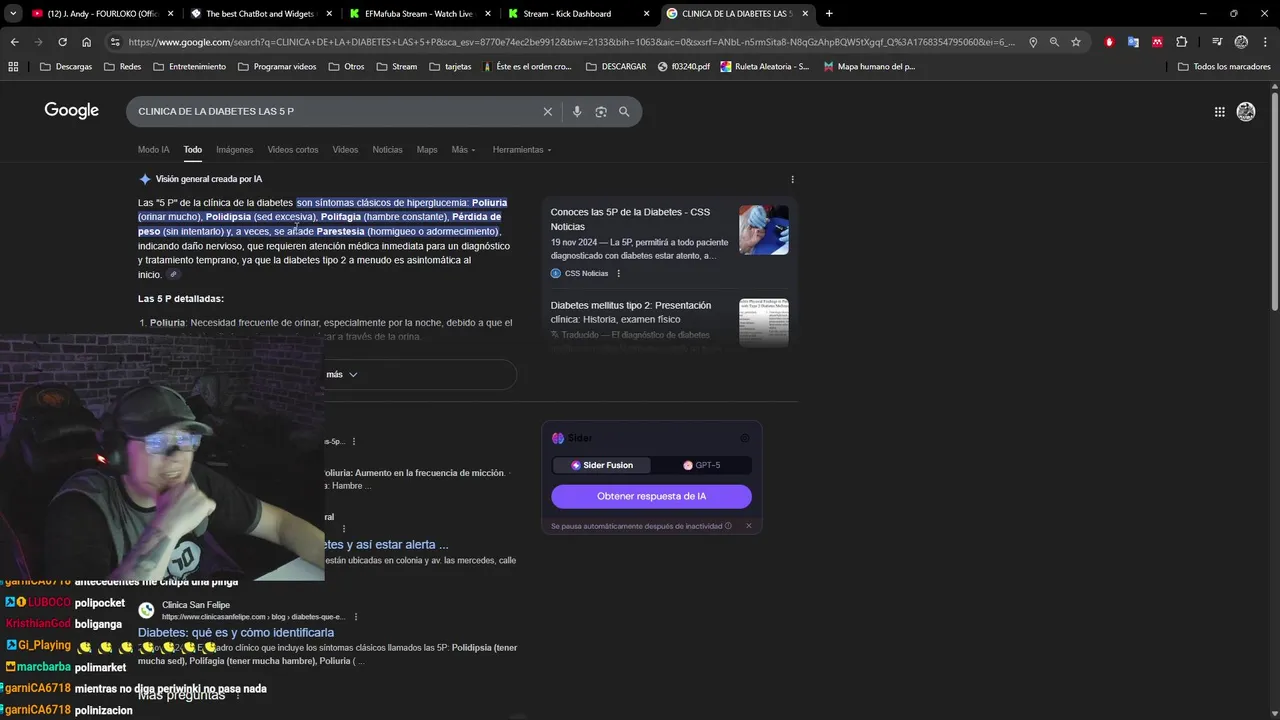1280x720 pixels.
Task: Open Todos los marcadores folder
Action: tap(1224, 66)
